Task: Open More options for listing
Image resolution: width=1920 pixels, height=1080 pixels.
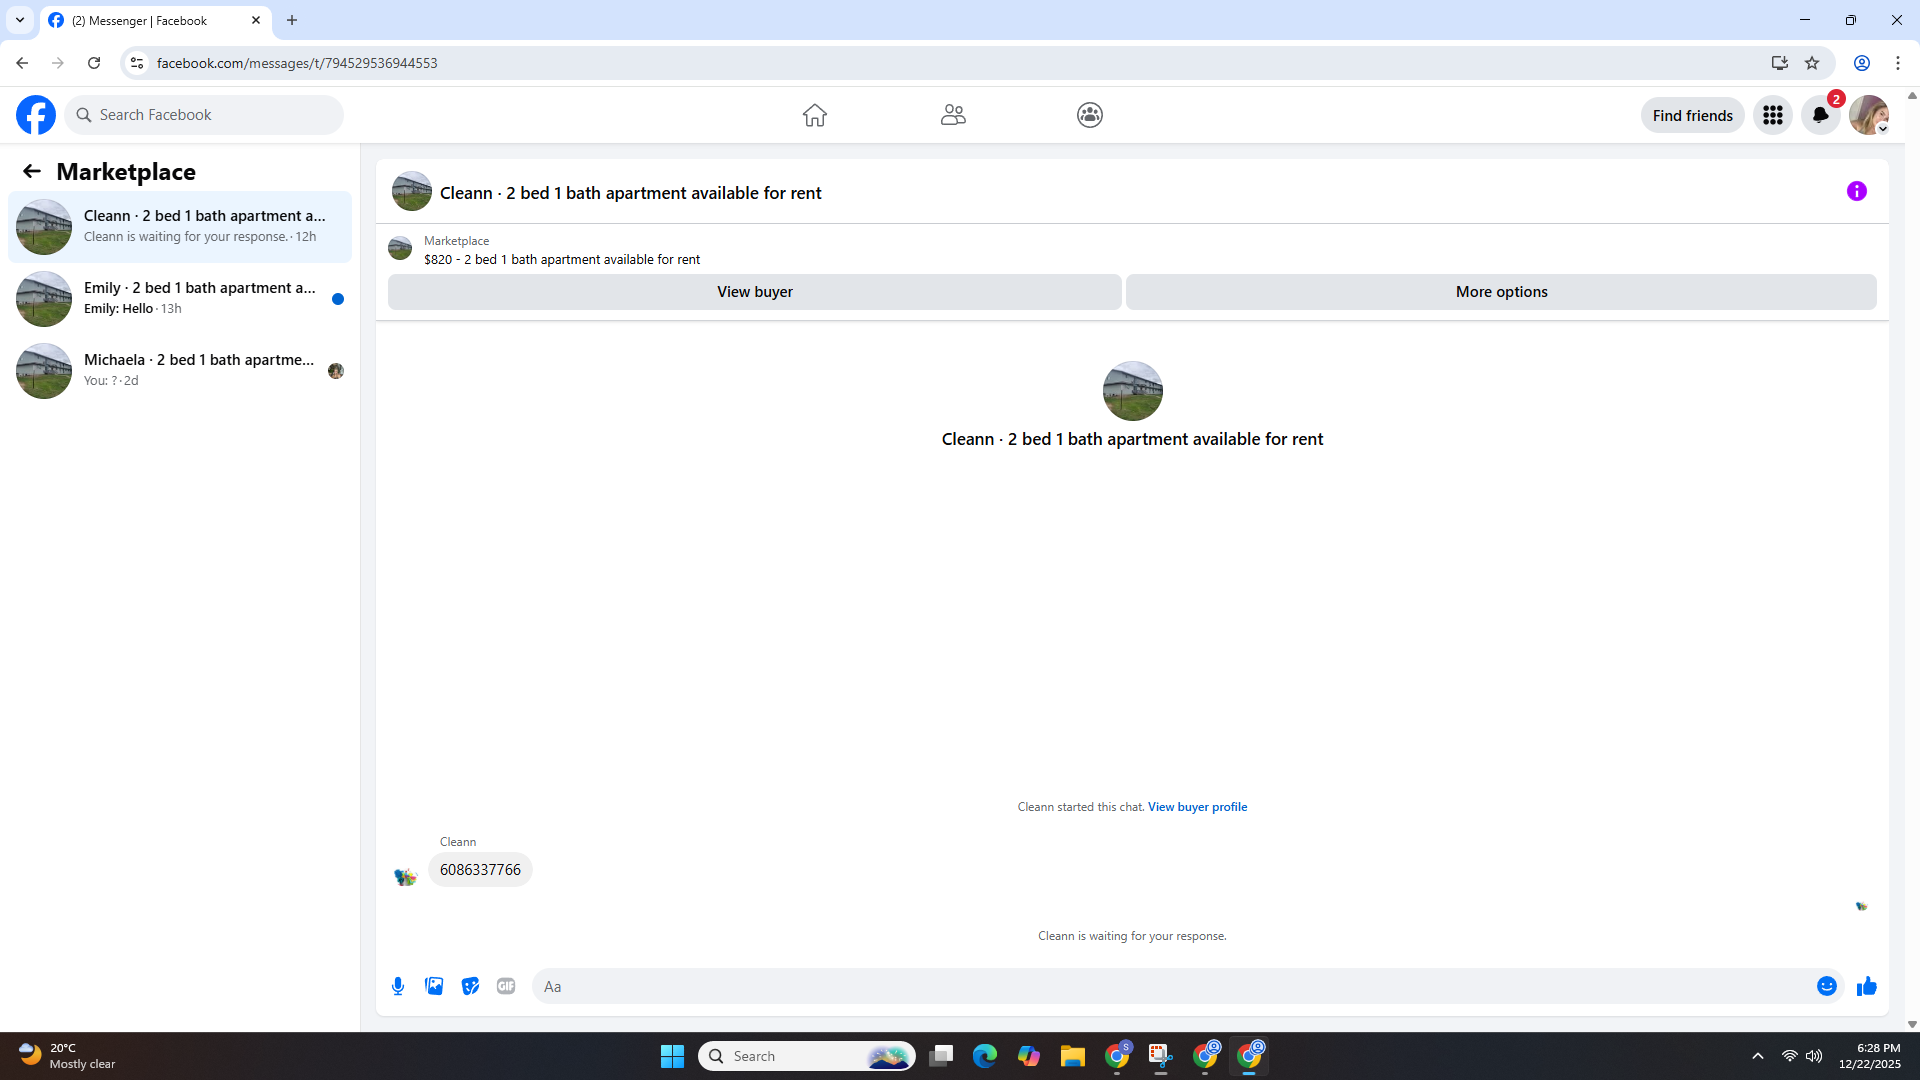Action: [1500, 292]
